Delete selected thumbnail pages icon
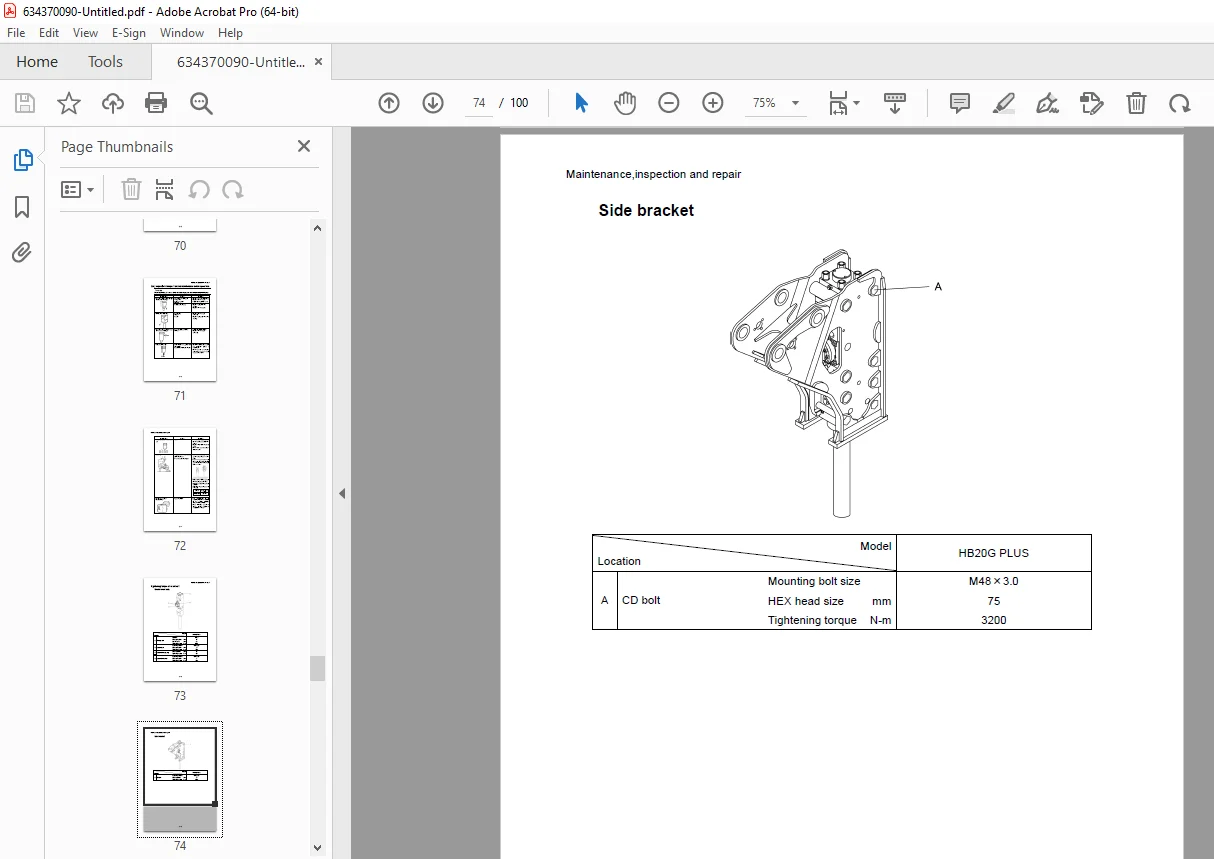 point(131,189)
